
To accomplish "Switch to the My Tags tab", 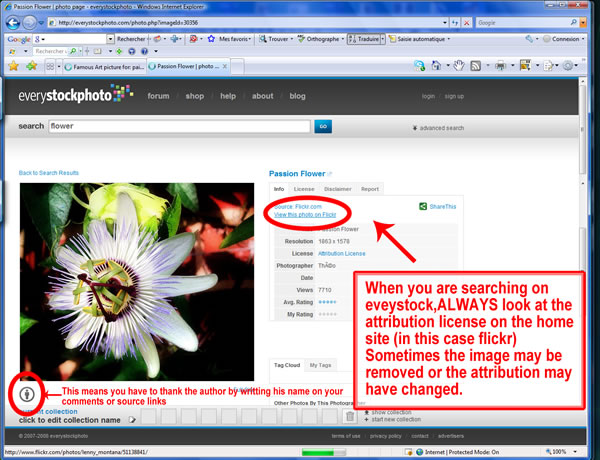I will click(x=320, y=365).
